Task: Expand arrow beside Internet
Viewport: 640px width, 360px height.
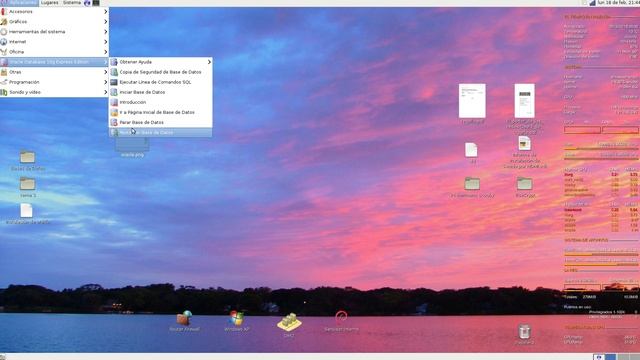Action: [105, 42]
